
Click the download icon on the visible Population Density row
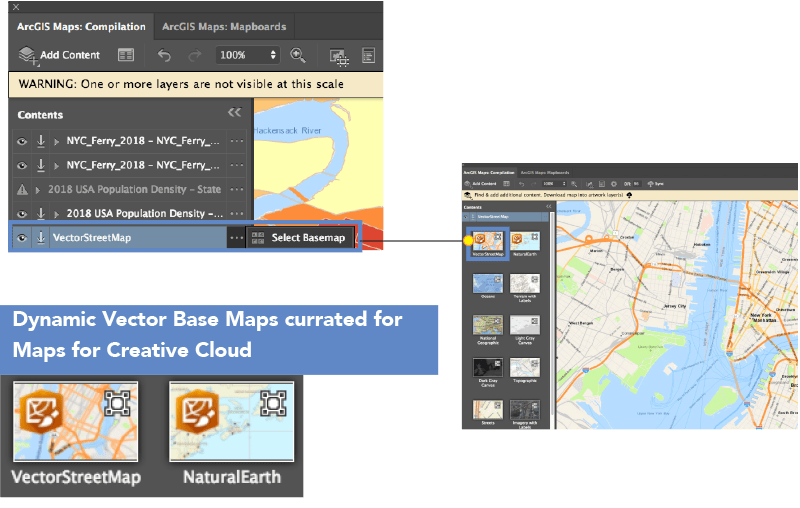[41, 213]
